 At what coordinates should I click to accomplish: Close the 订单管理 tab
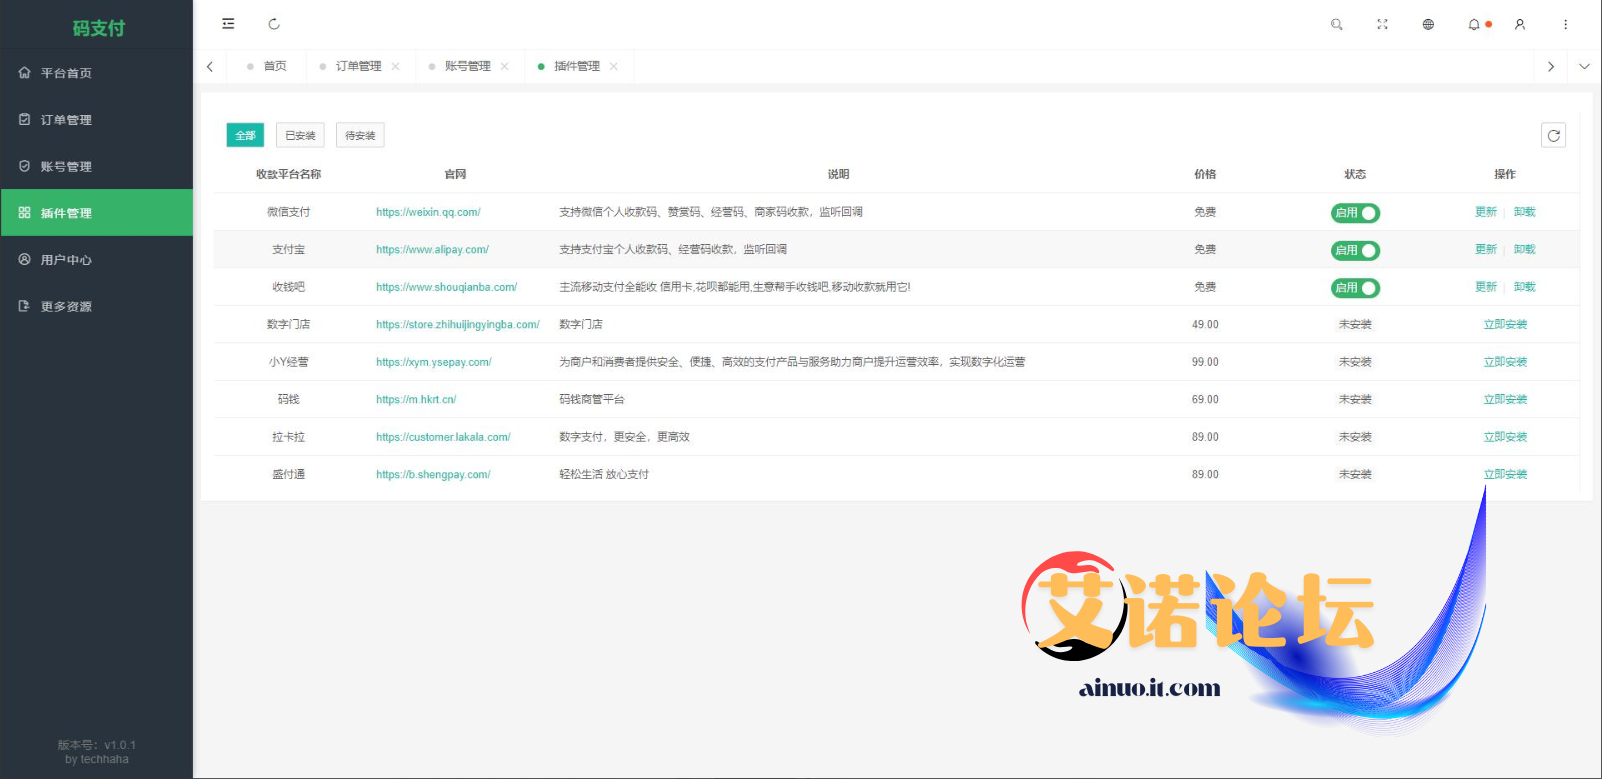(396, 66)
